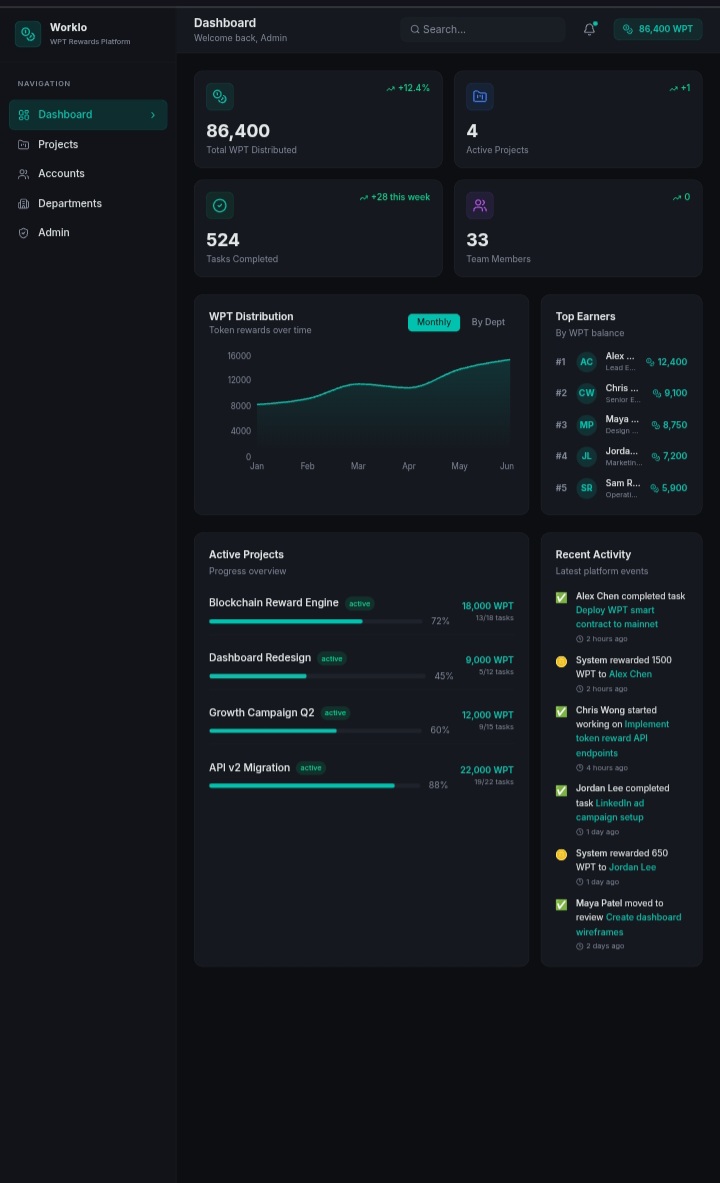Open LinkedIn ad campaign setup link
The width and height of the screenshot is (720, 1183).
(611, 810)
